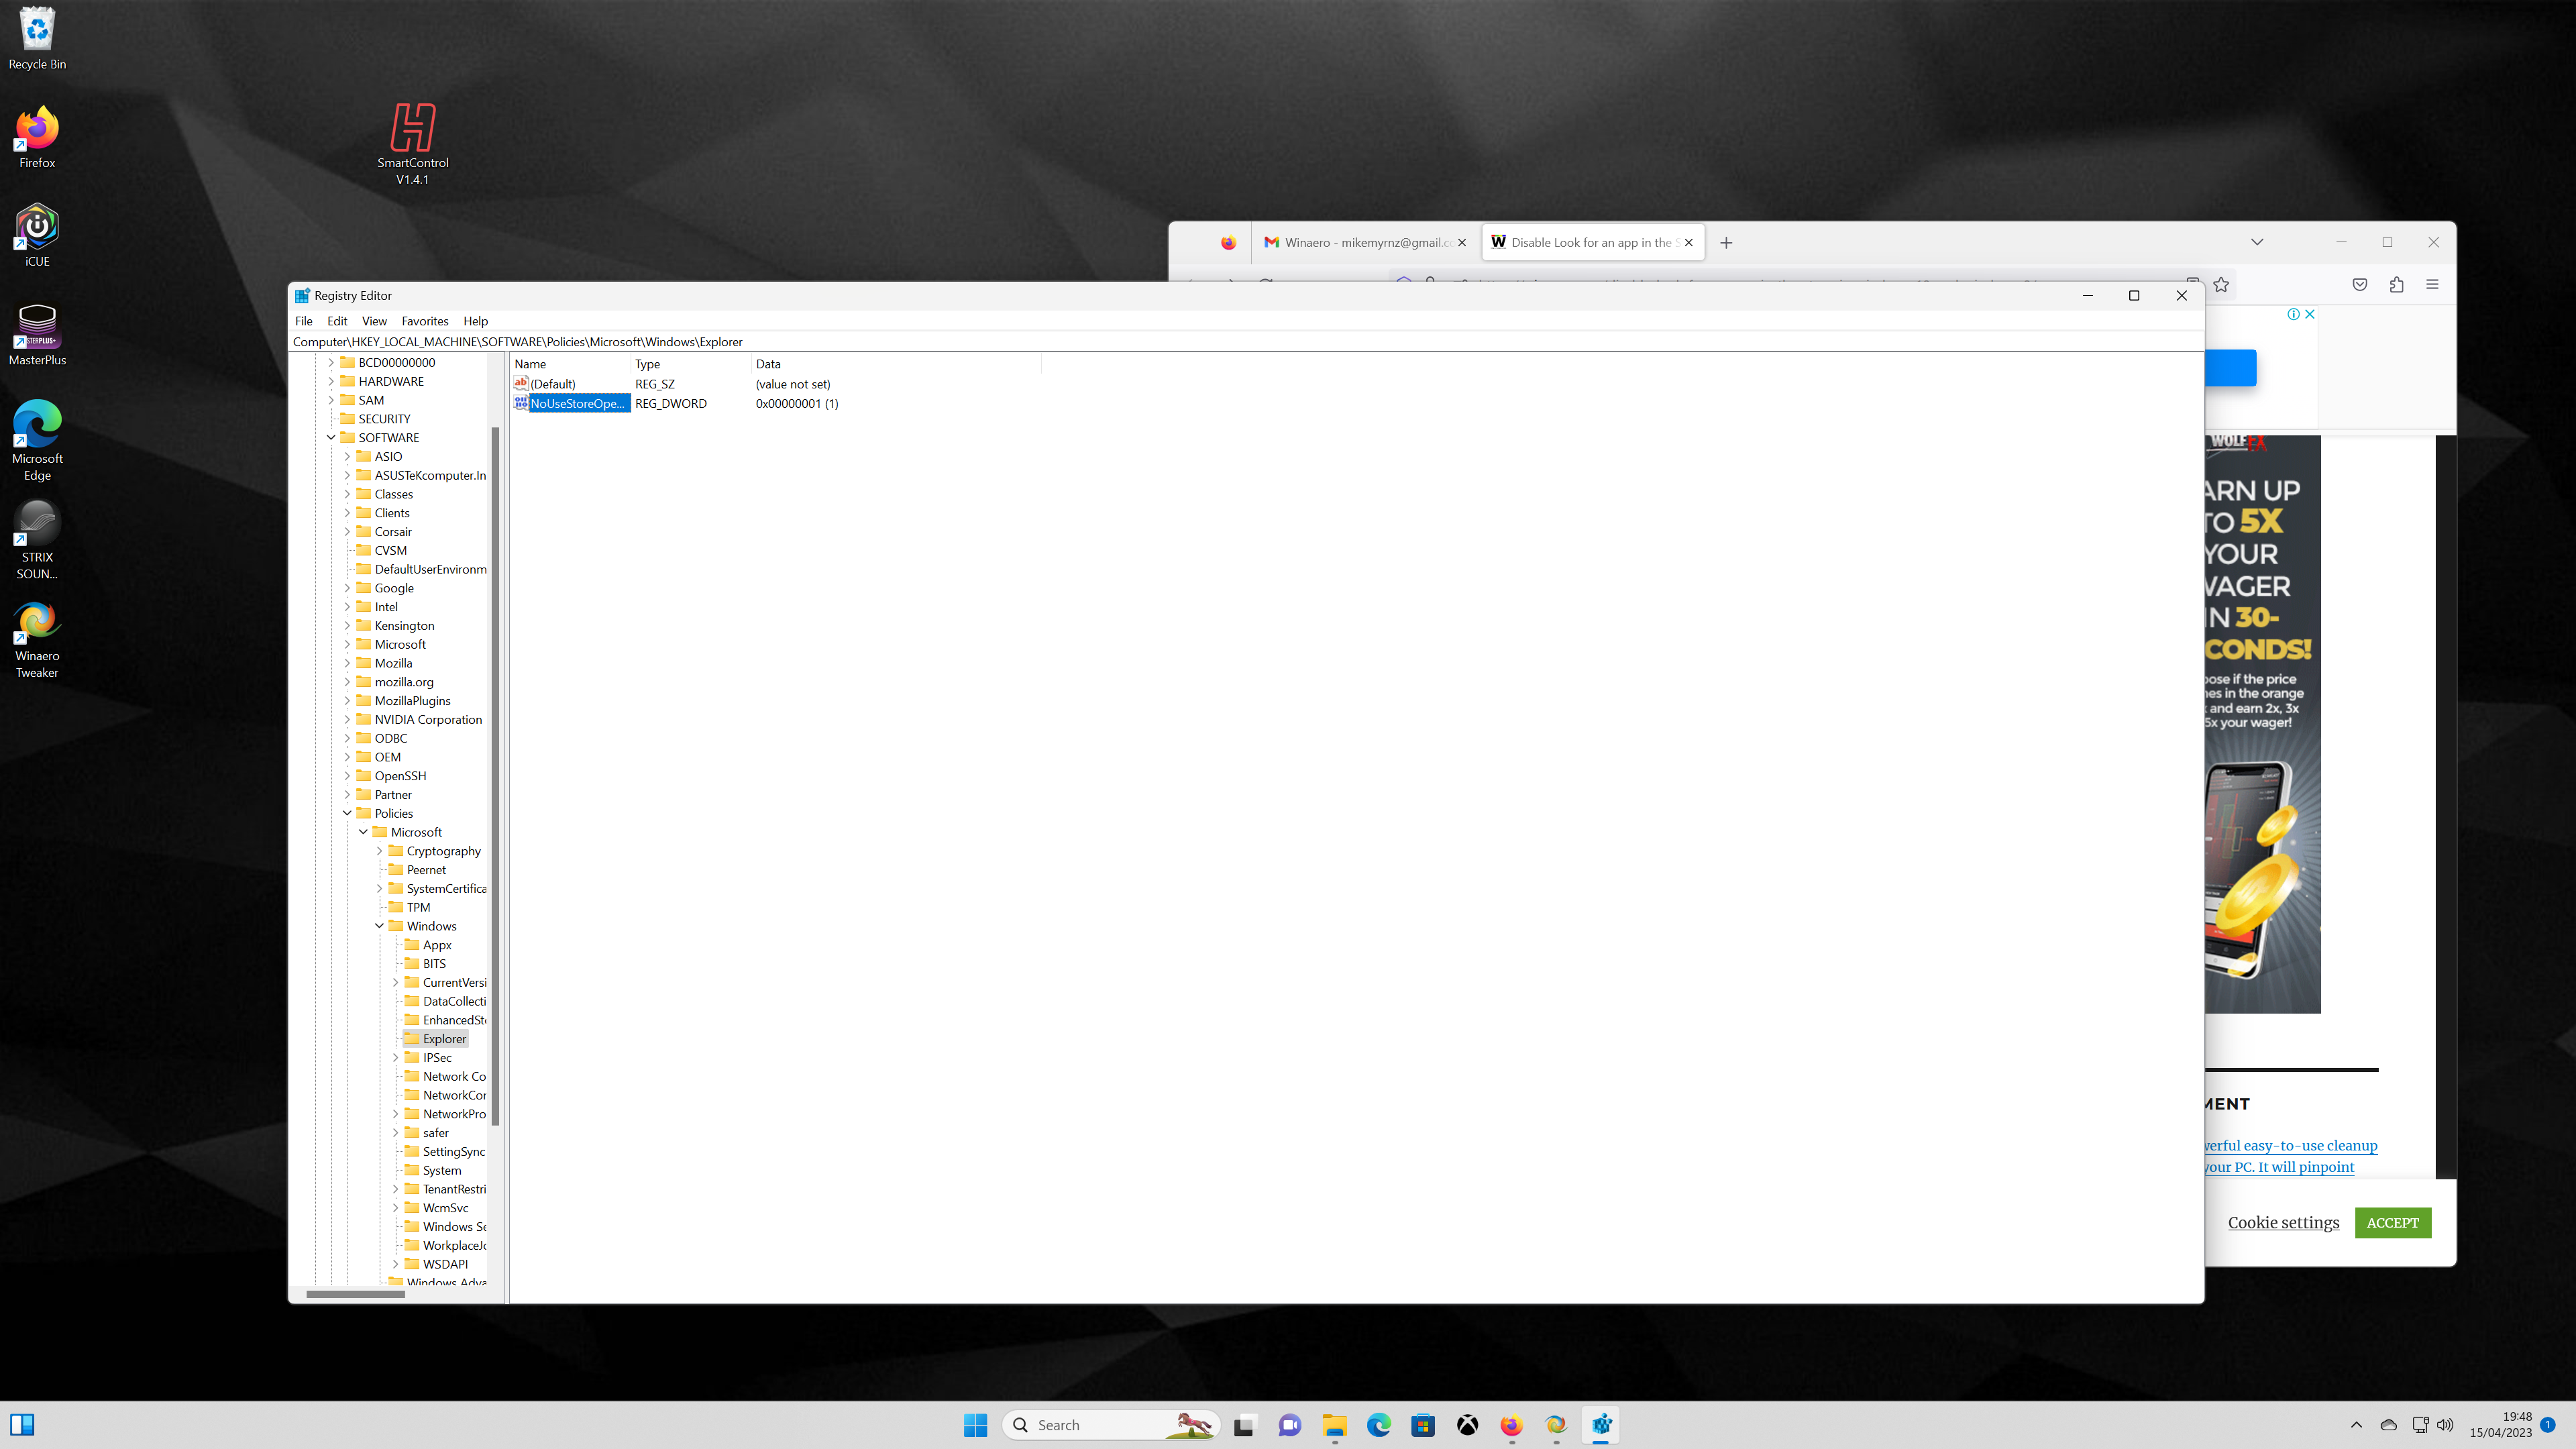Open Winaero Tweaker desktop shortcut
Viewport: 2576px width, 1449px height.
(x=37, y=639)
